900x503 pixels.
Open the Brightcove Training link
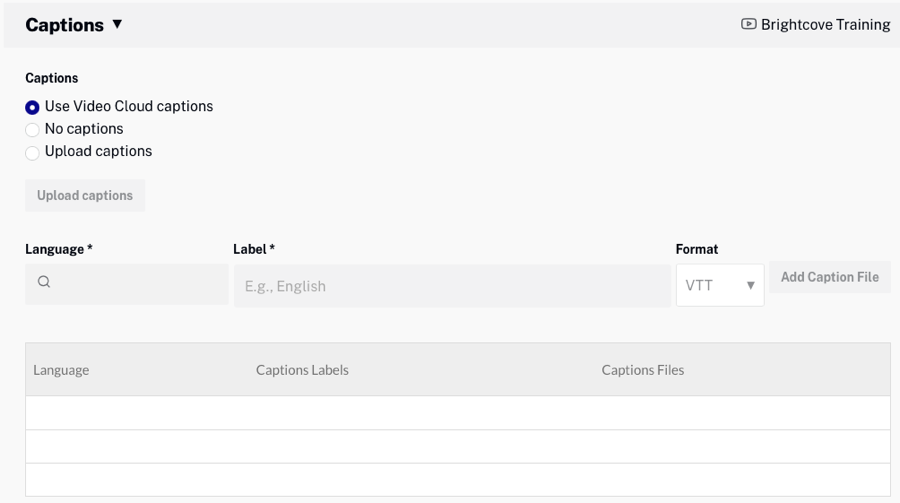(x=825, y=25)
